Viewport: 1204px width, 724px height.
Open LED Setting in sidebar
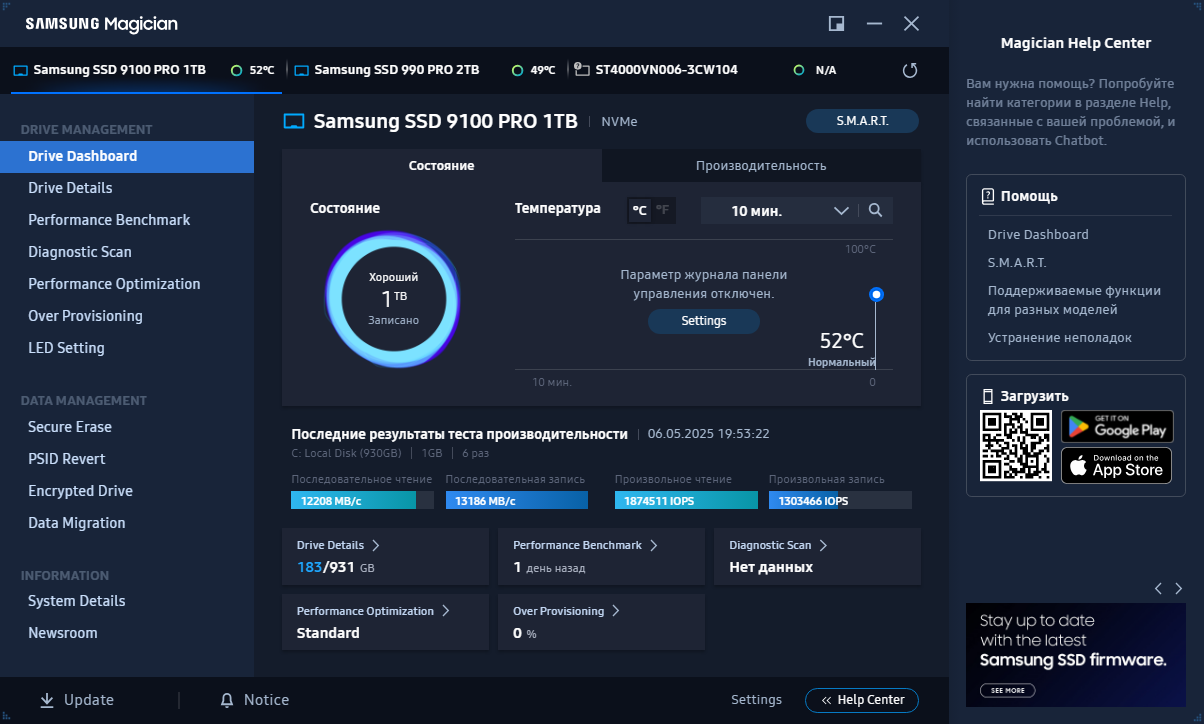point(127,348)
